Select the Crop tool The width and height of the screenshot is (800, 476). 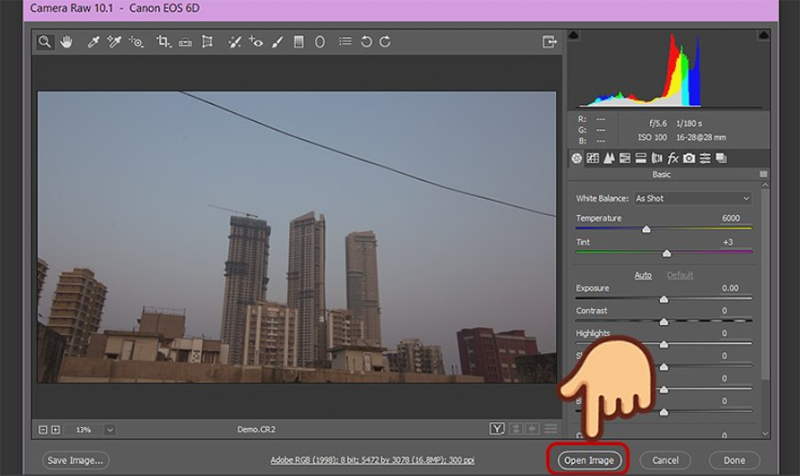pos(163,42)
